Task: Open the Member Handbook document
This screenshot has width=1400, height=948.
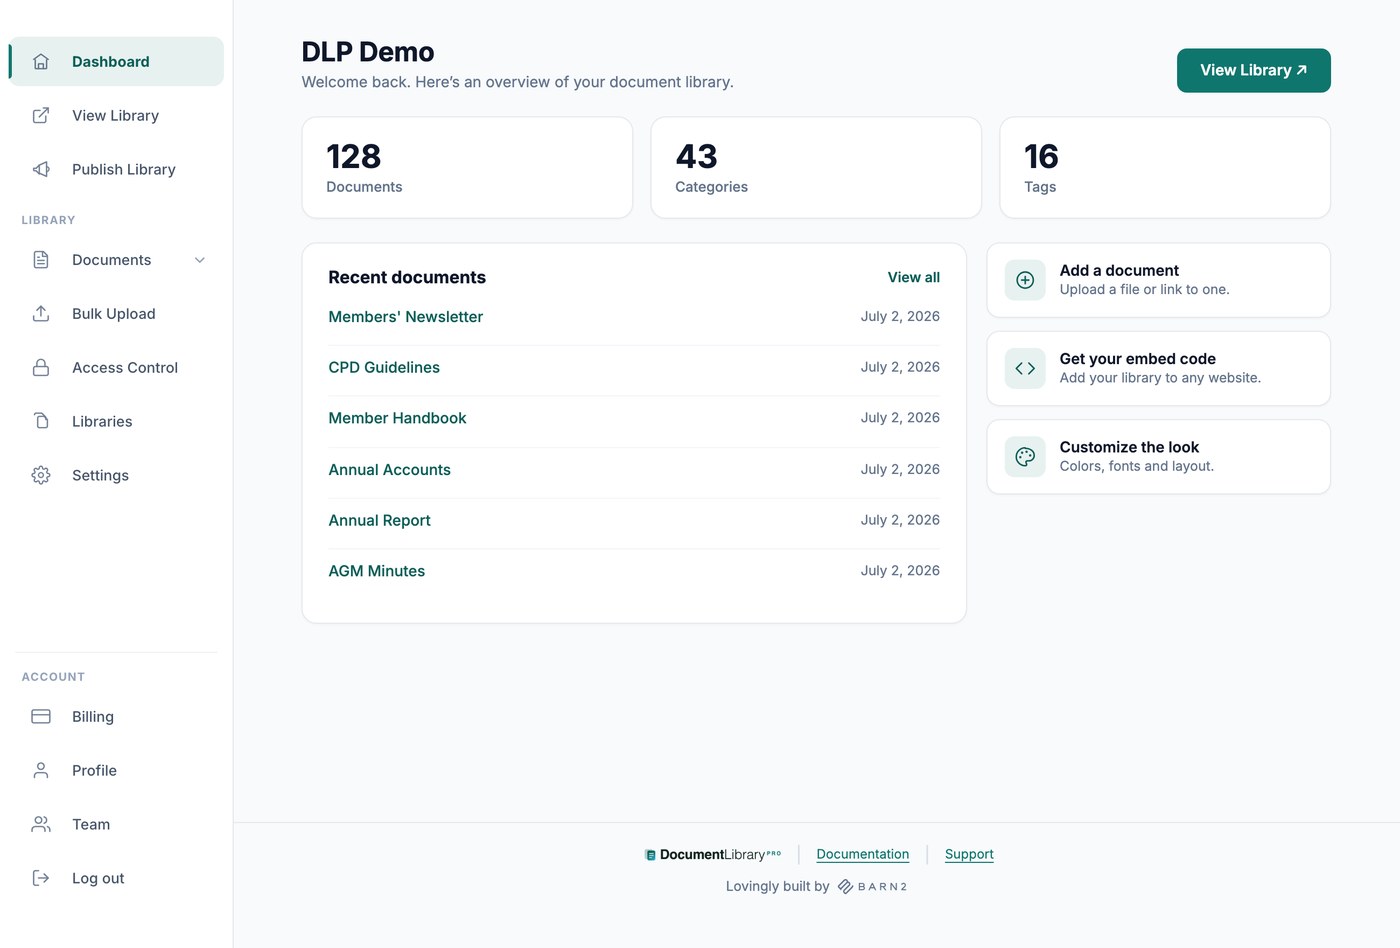Action: [x=397, y=418]
